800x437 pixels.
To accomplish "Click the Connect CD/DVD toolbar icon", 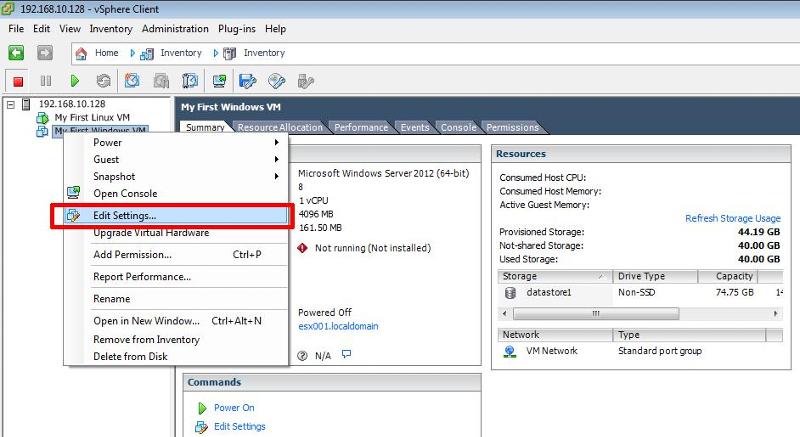I will (277, 81).
